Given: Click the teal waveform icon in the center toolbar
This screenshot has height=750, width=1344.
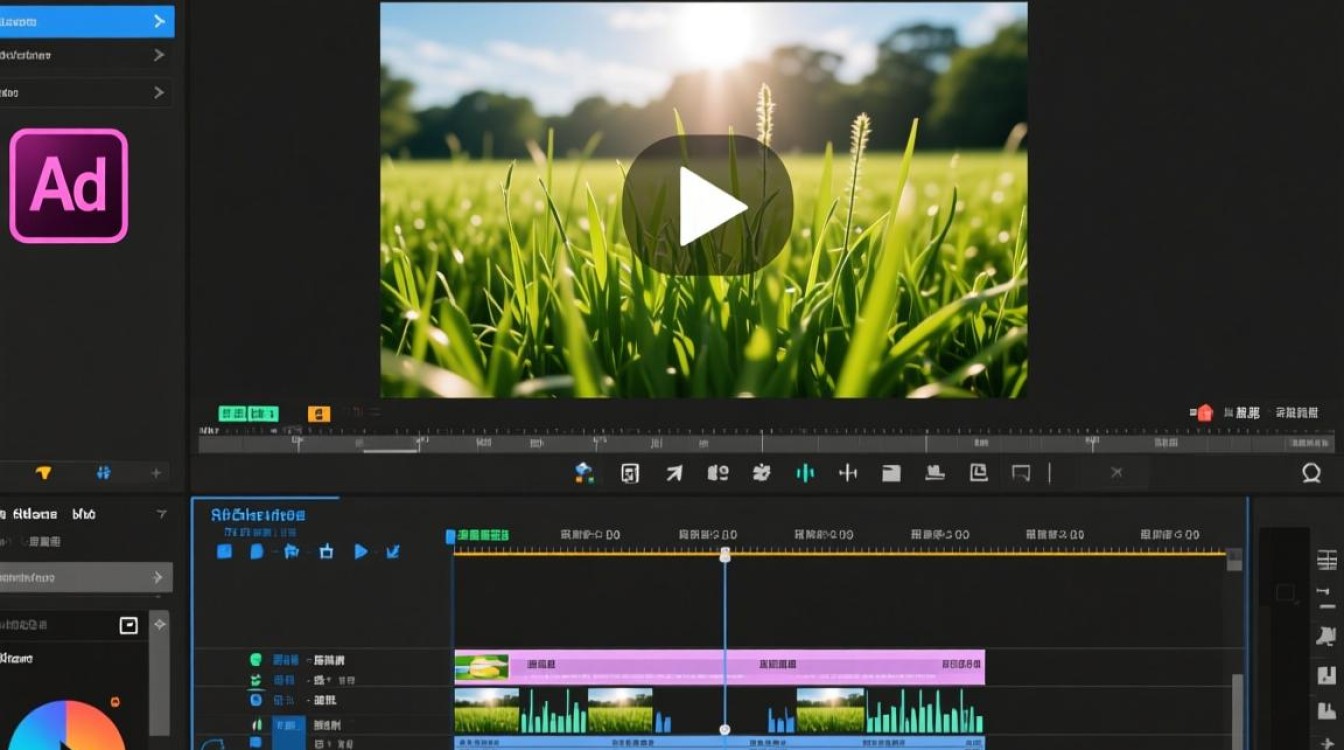Looking at the screenshot, I should [x=805, y=473].
